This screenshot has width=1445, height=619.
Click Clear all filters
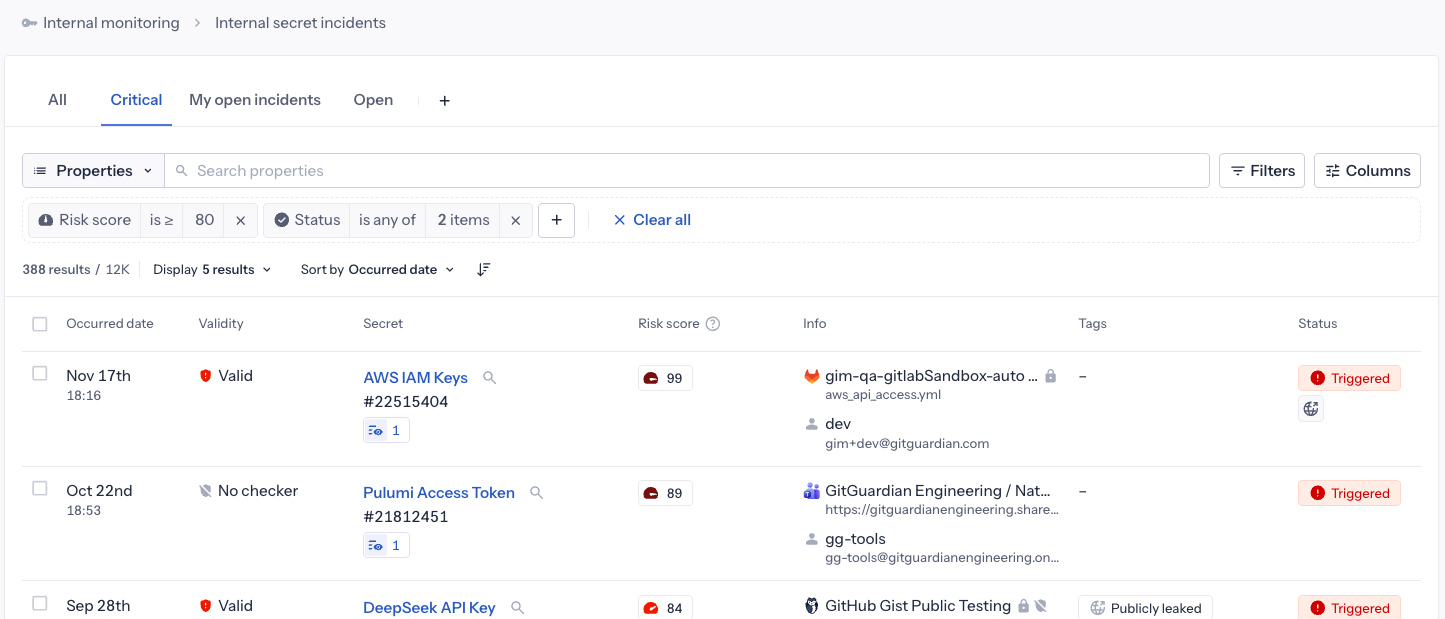(652, 220)
